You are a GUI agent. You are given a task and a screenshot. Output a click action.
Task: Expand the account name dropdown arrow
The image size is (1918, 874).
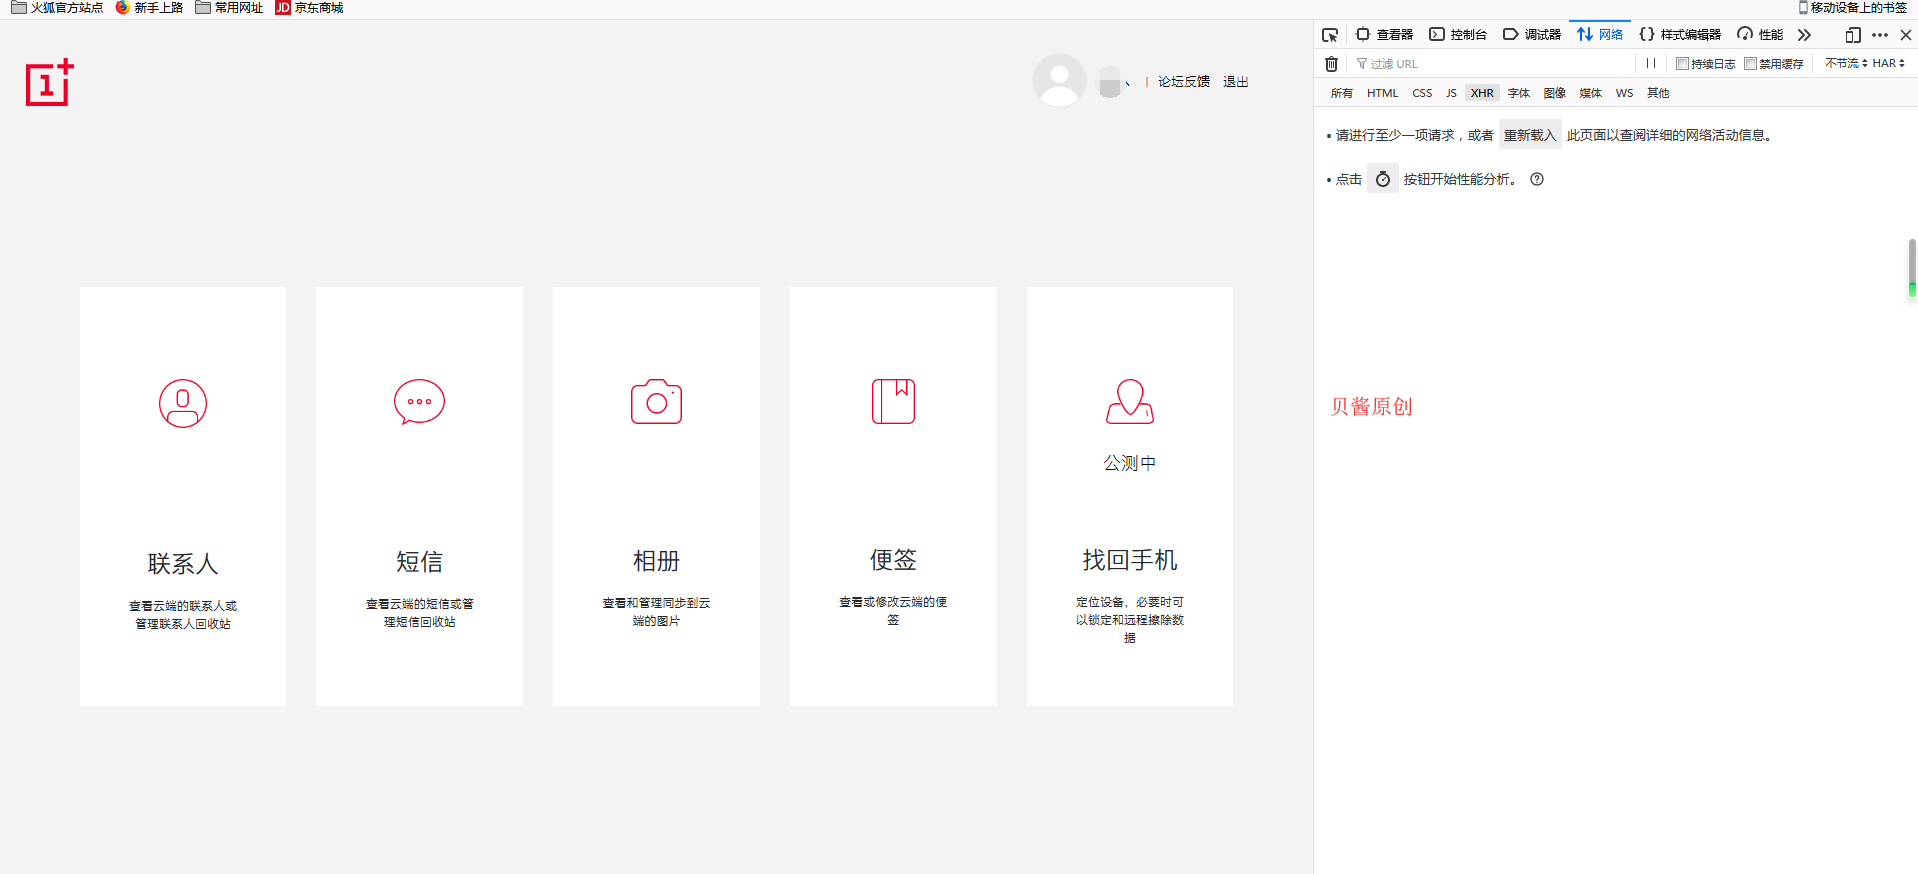pos(1127,83)
